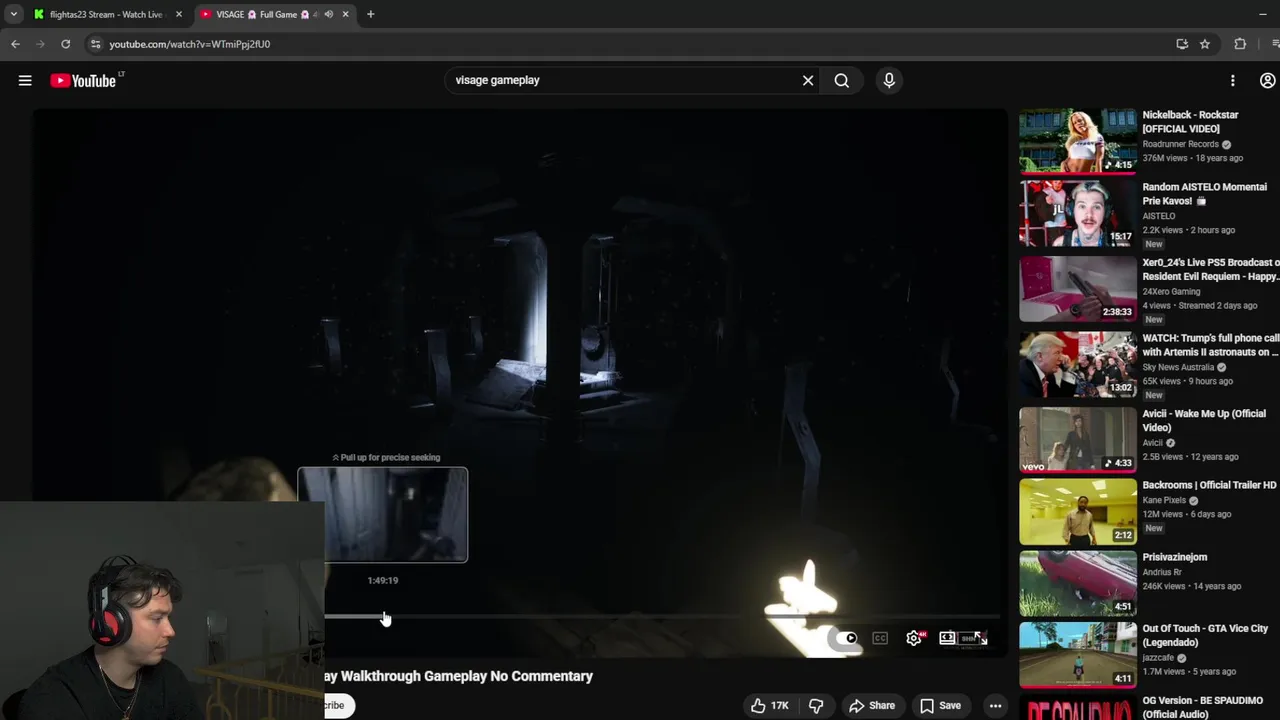Click 'AISTELO' channel name

pyautogui.click(x=1159, y=216)
